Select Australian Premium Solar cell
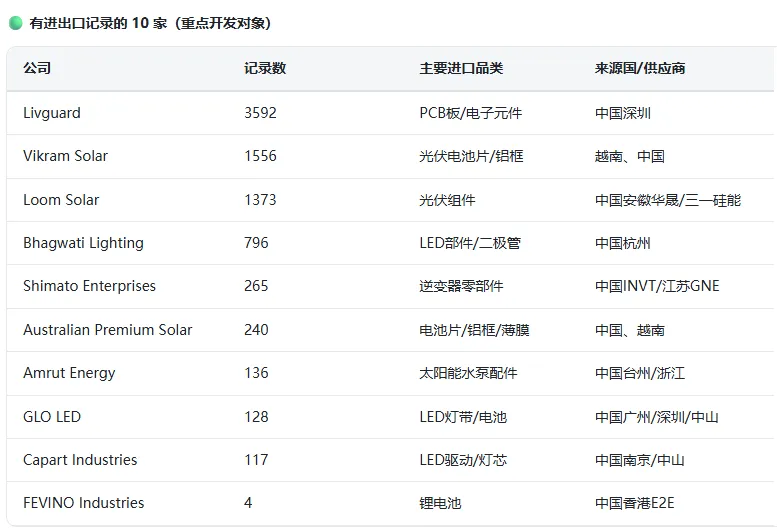The height and width of the screenshot is (531, 777). pyautogui.click(x=108, y=329)
